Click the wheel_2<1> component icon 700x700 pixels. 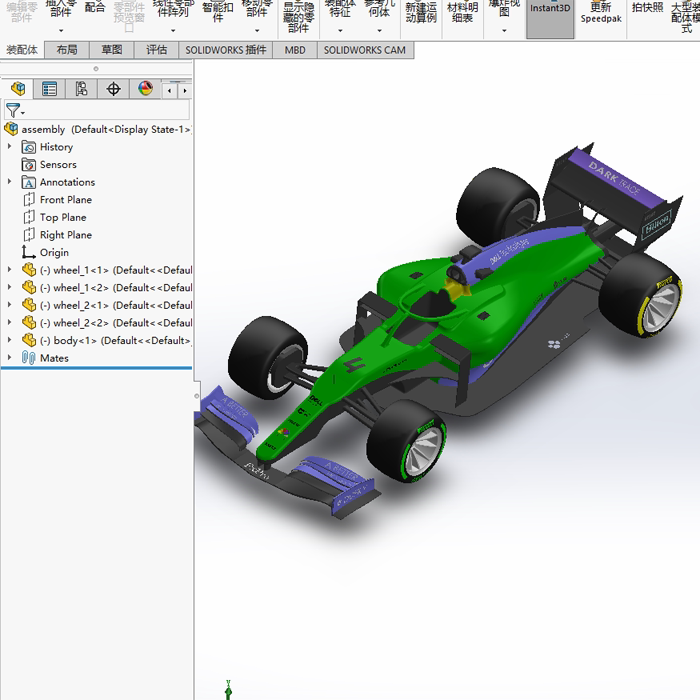29,305
